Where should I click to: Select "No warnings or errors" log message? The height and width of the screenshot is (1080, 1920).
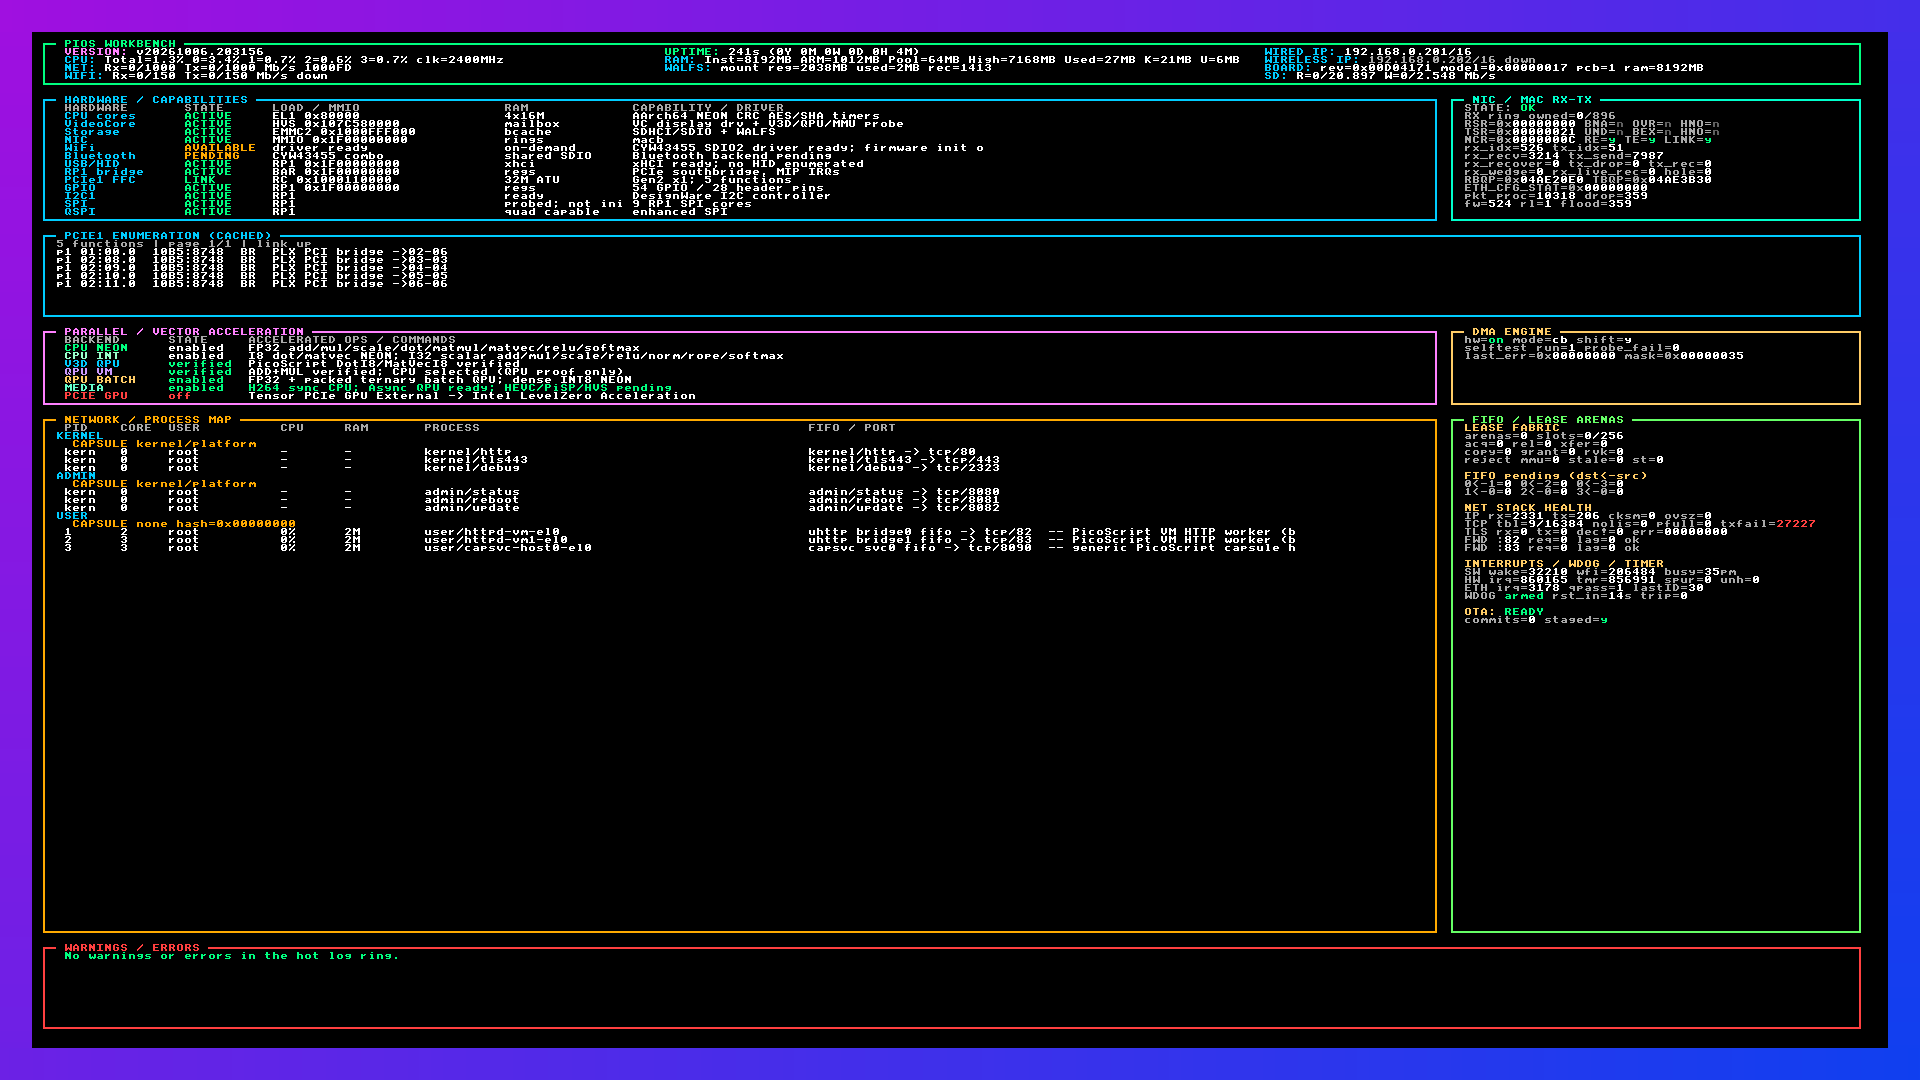point(232,956)
